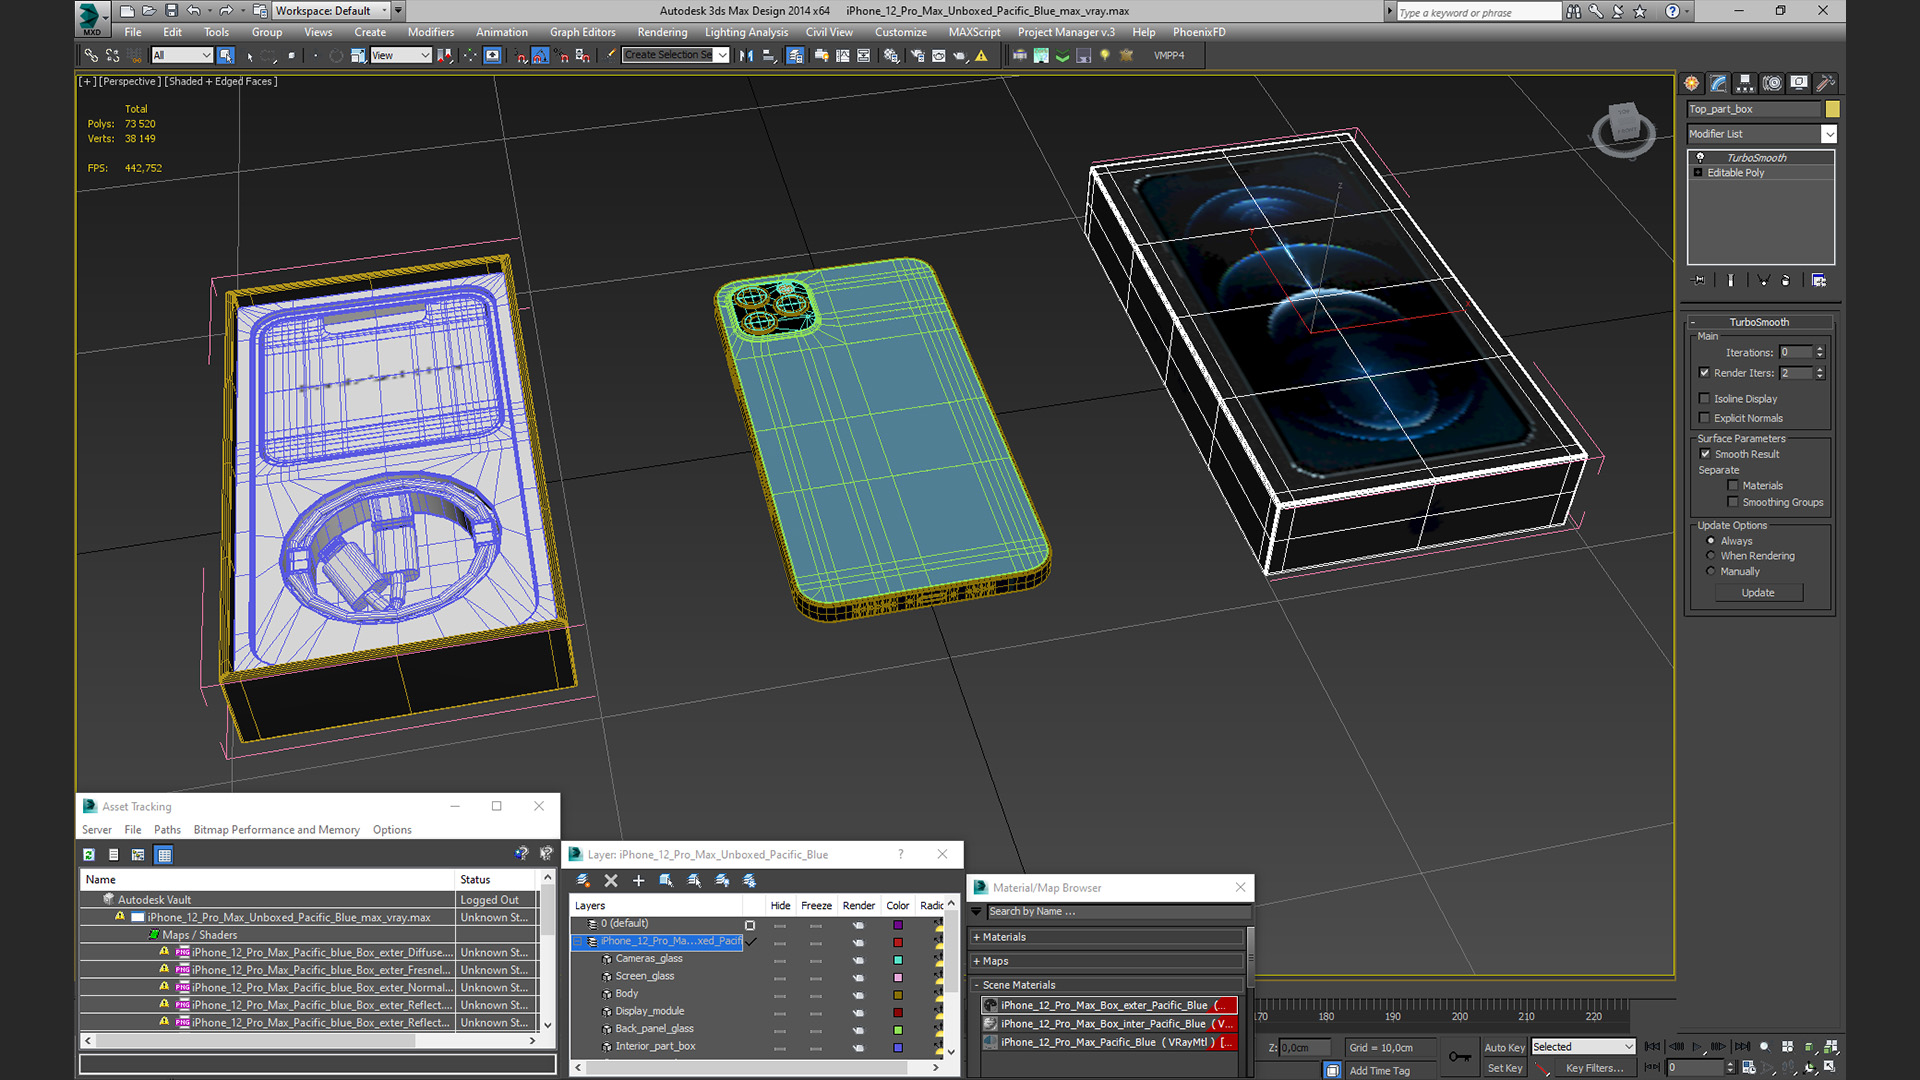
Task: Open the Graph Editors menu
Action: [x=583, y=33]
